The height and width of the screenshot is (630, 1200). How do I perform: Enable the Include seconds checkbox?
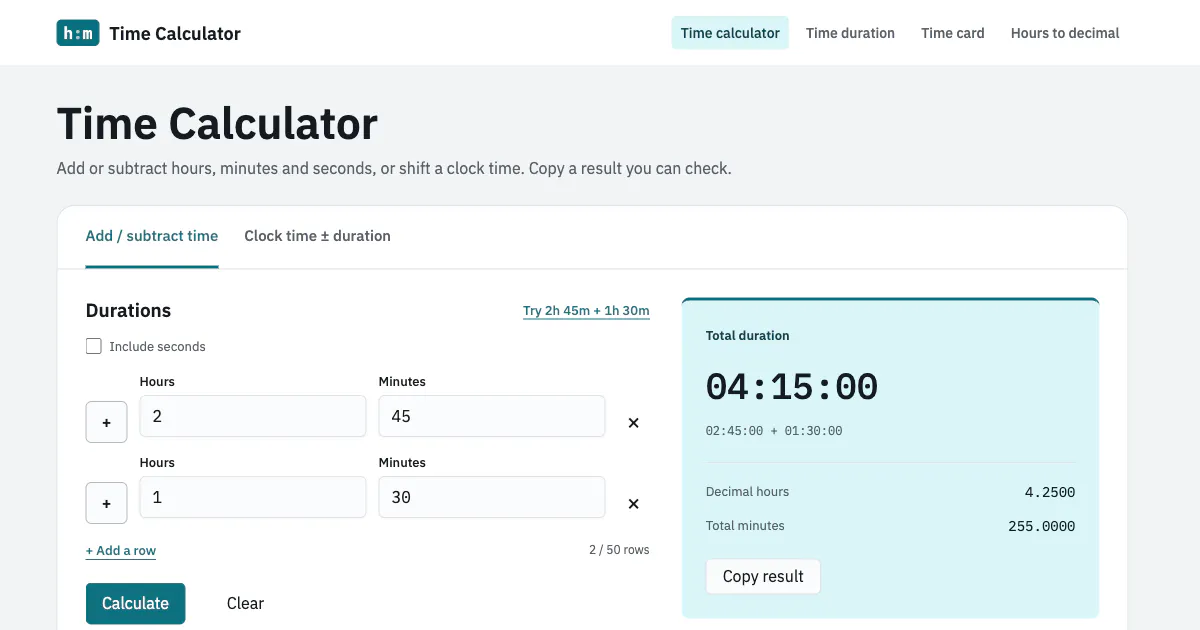[94, 346]
